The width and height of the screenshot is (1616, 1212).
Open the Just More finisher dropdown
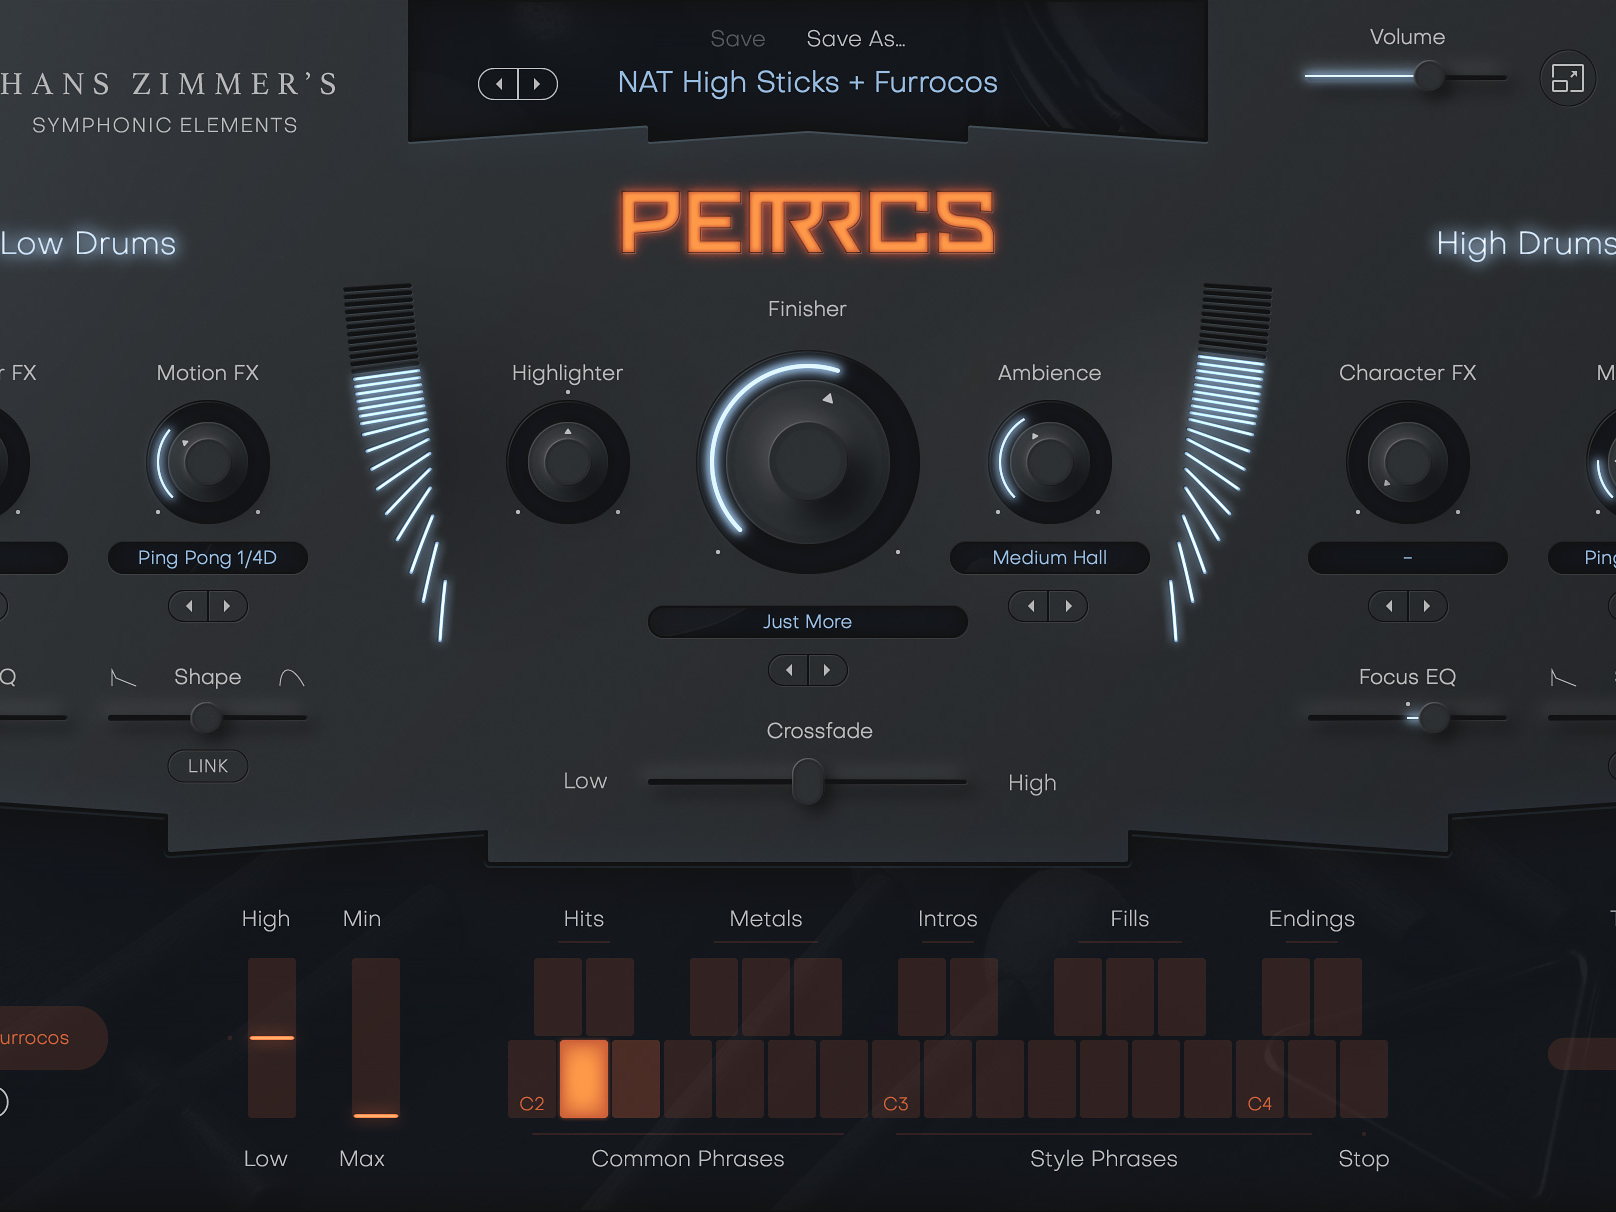[807, 622]
